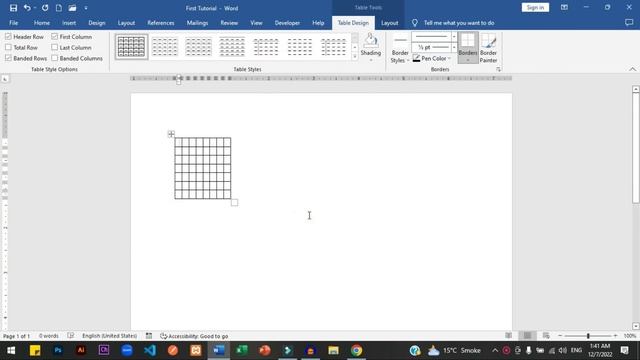Viewport: 640px width, 360px height.
Task: Open Table Tools Layout tab
Action: tap(389, 23)
